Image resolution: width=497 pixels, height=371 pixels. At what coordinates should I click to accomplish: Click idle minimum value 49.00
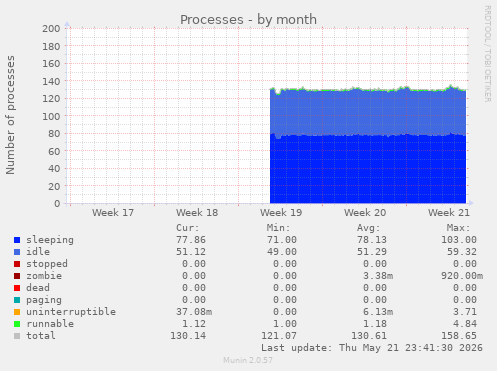coord(282,252)
